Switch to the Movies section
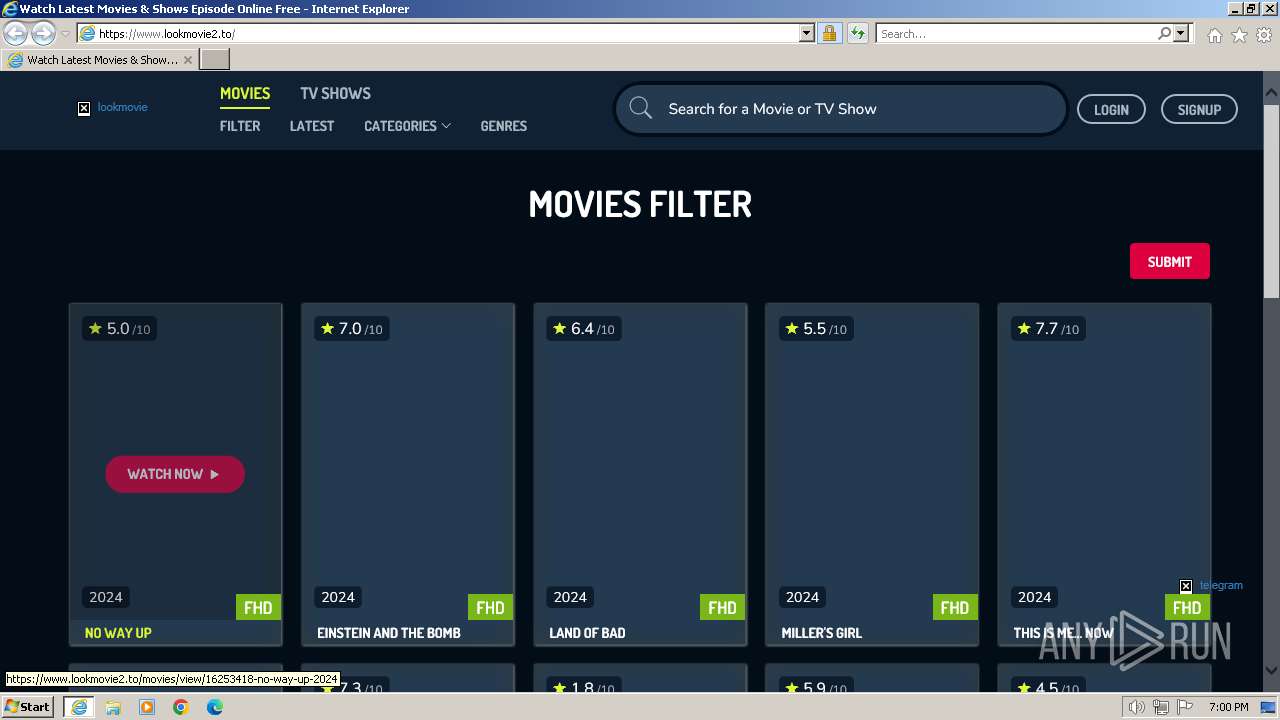This screenshot has height=720, width=1280. 245,93
